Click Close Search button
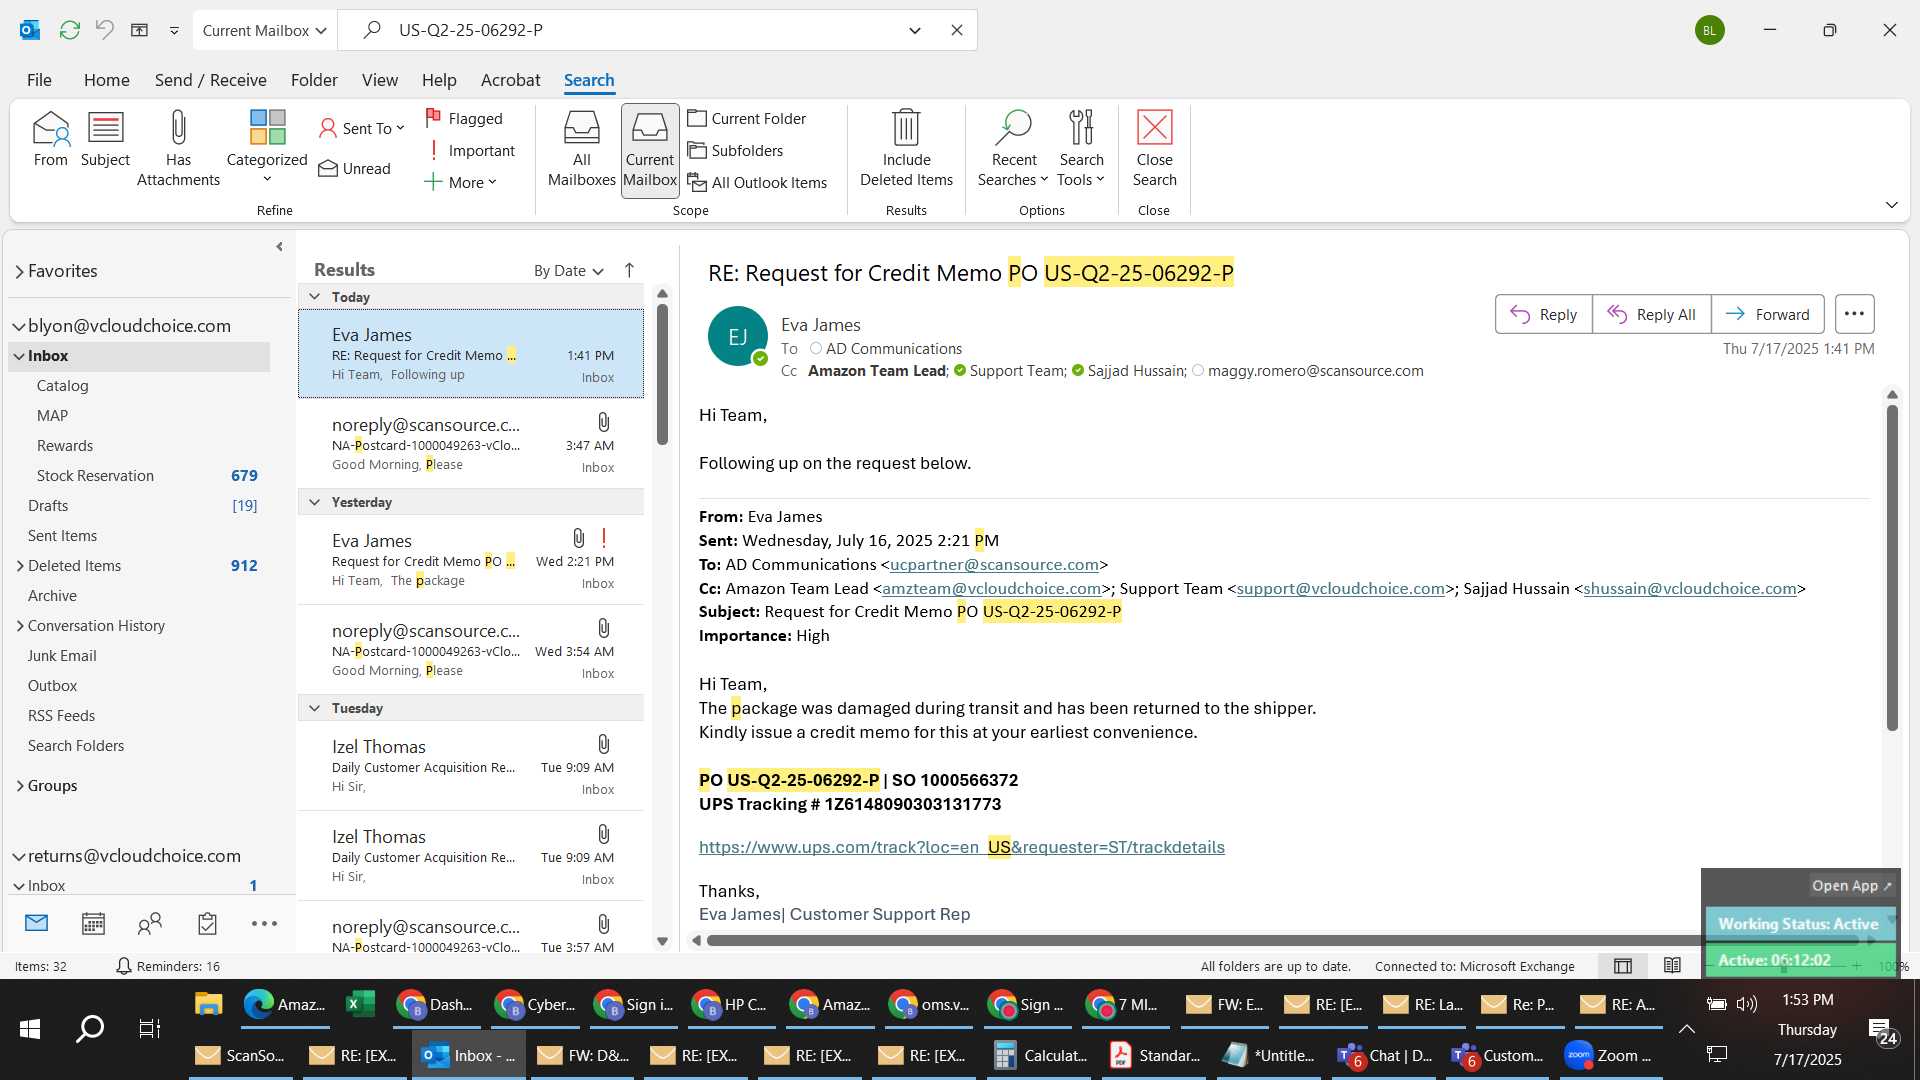The height and width of the screenshot is (1080, 1920). tap(1154, 148)
